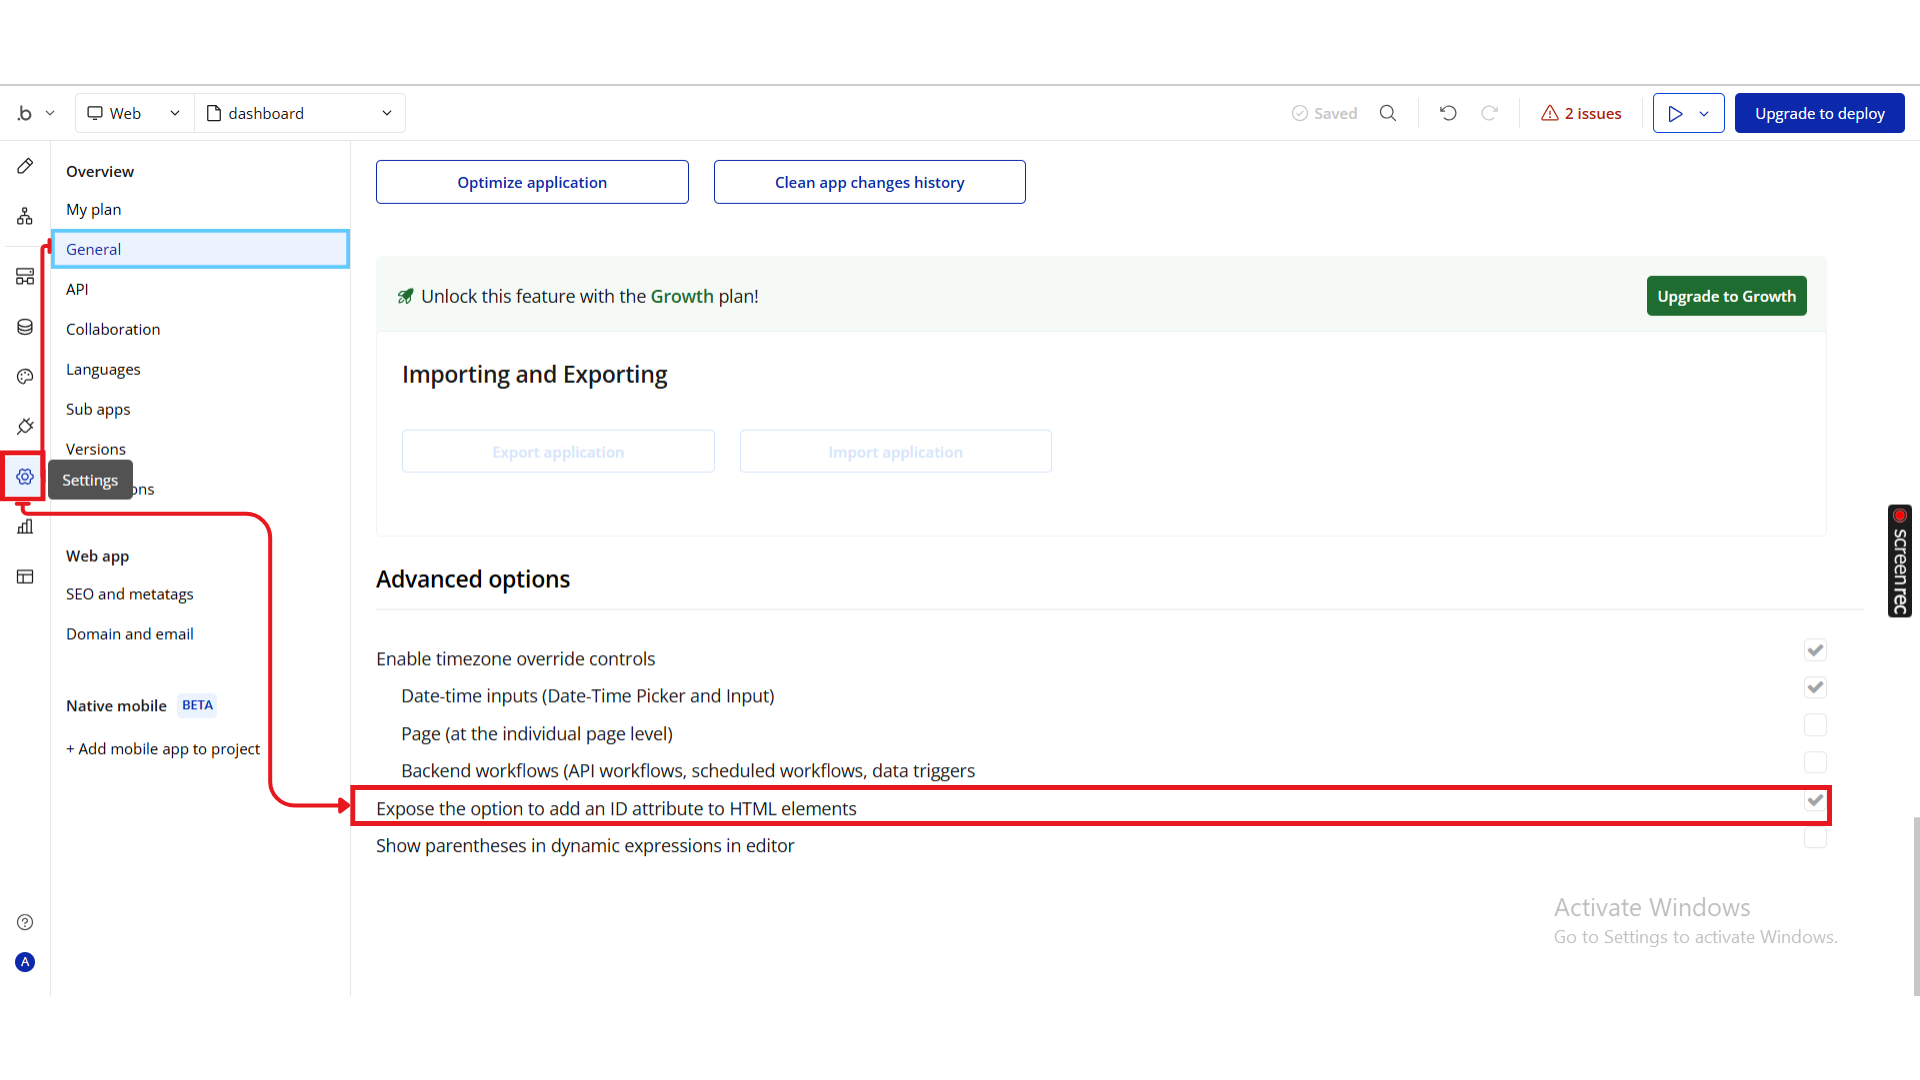Enable Show parentheses in dynamic expressions
Viewport: 1920px width, 1080px height.
1815,838
